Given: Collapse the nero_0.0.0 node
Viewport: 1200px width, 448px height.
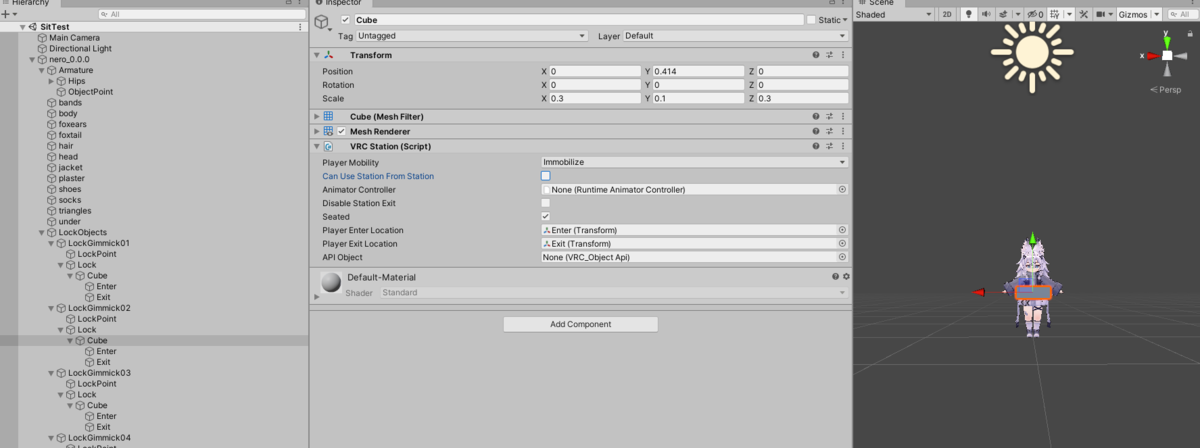Looking at the screenshot, I should tap(31, 60).
